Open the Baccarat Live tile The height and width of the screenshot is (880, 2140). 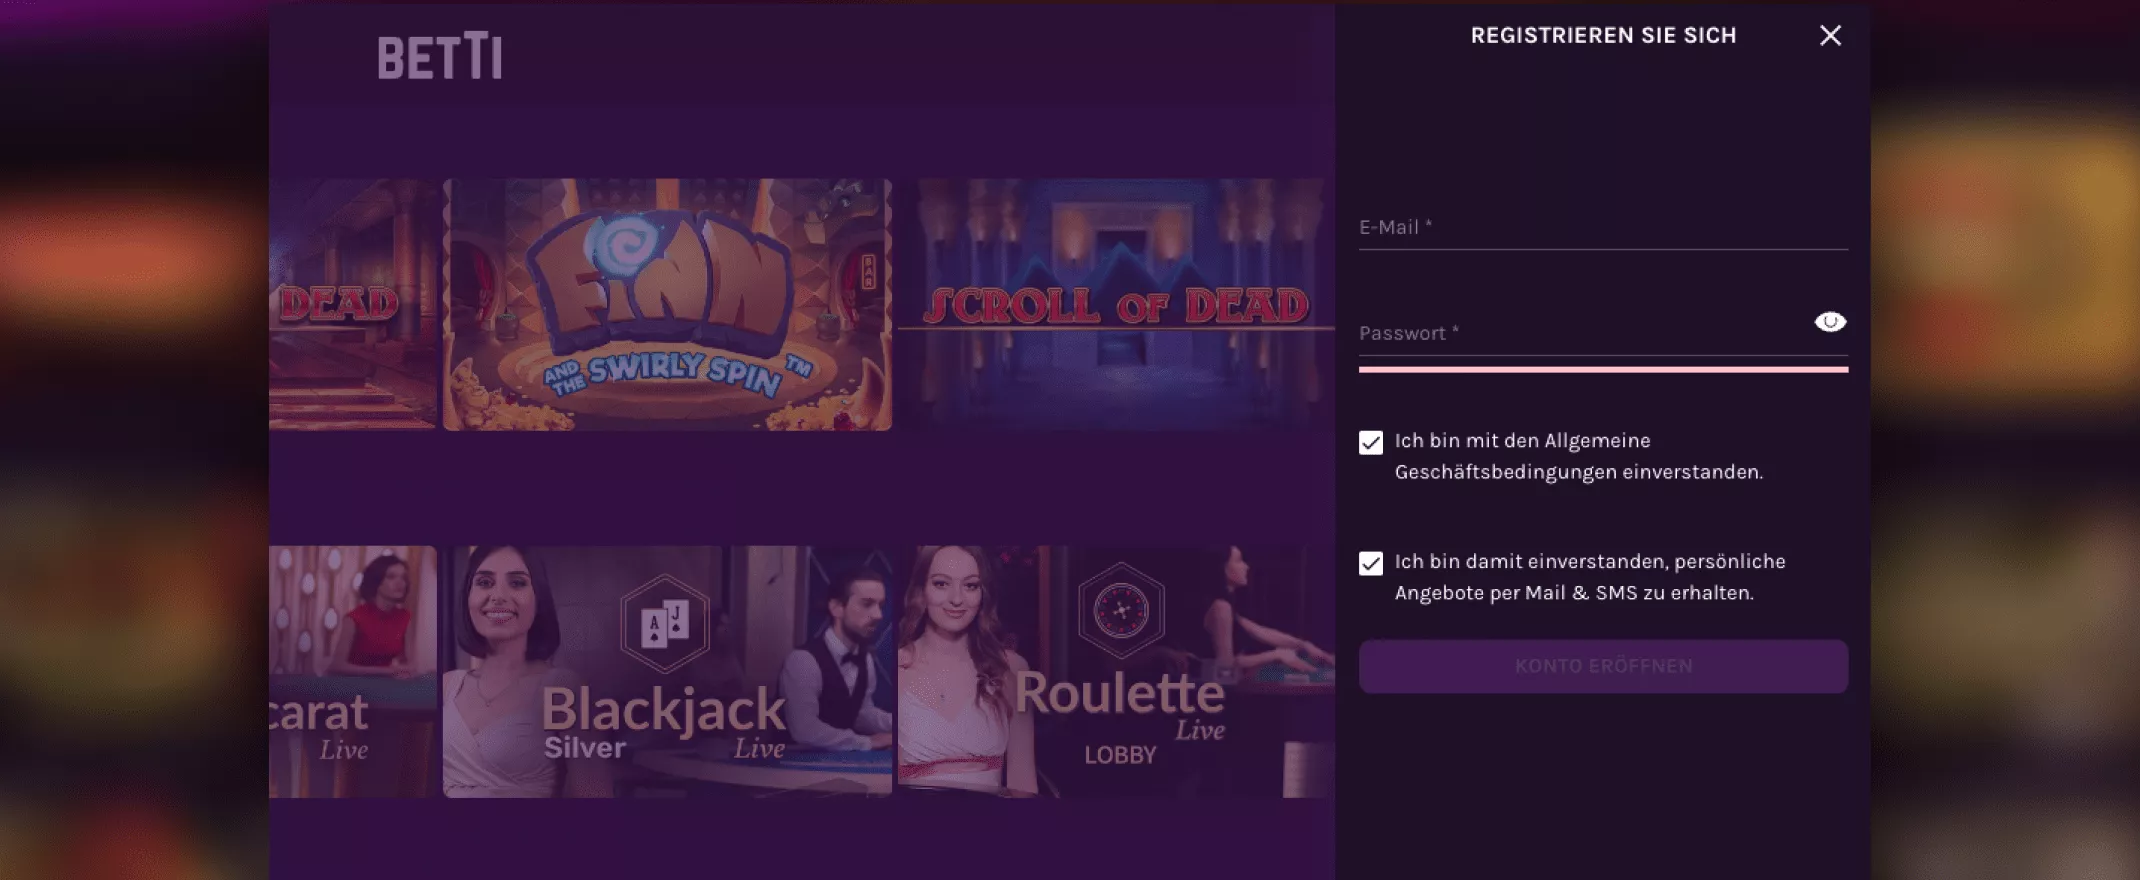tap(353, 672)
